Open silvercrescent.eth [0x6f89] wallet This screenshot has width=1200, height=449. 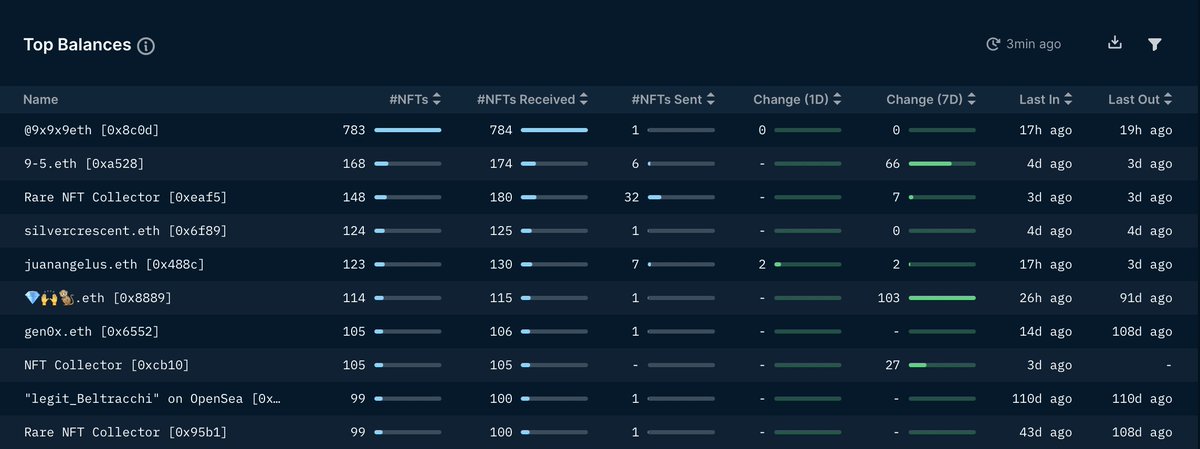coord(125,231)
